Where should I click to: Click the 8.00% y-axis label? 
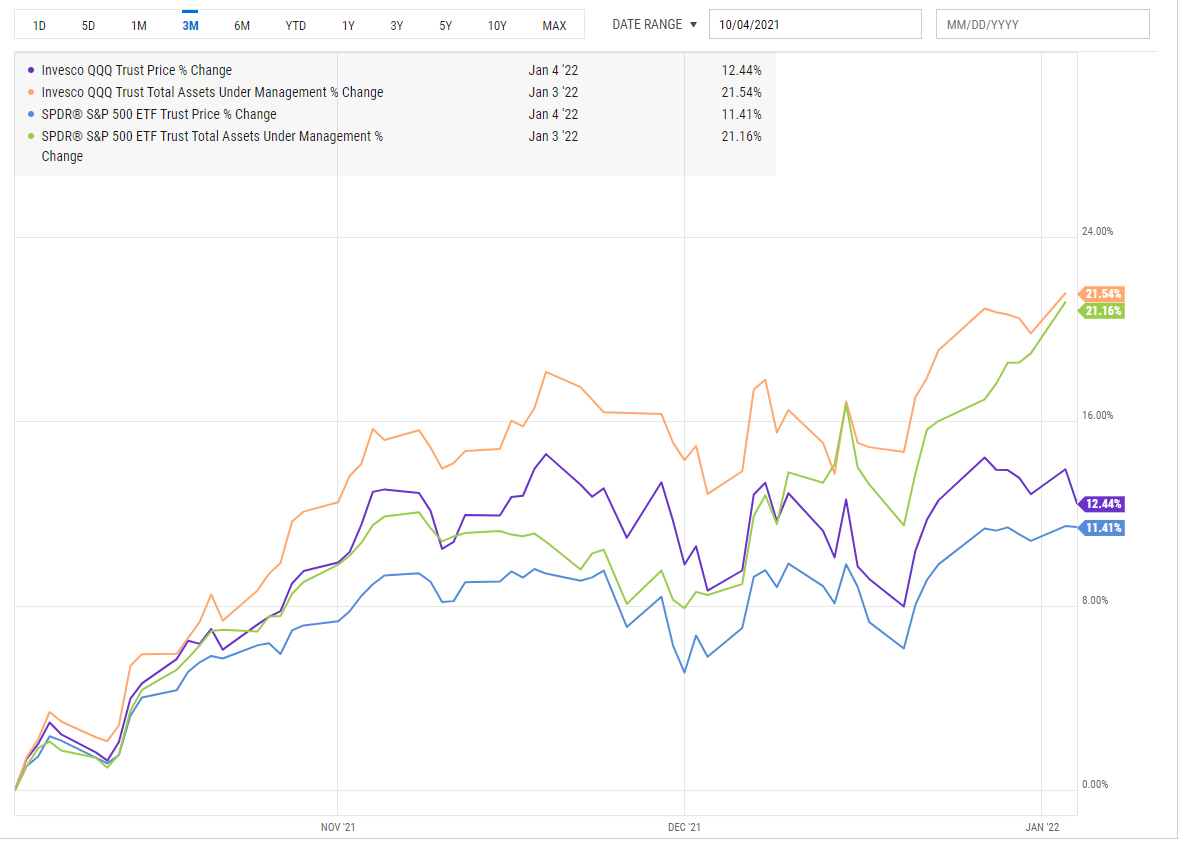(x=1095, y=601)
